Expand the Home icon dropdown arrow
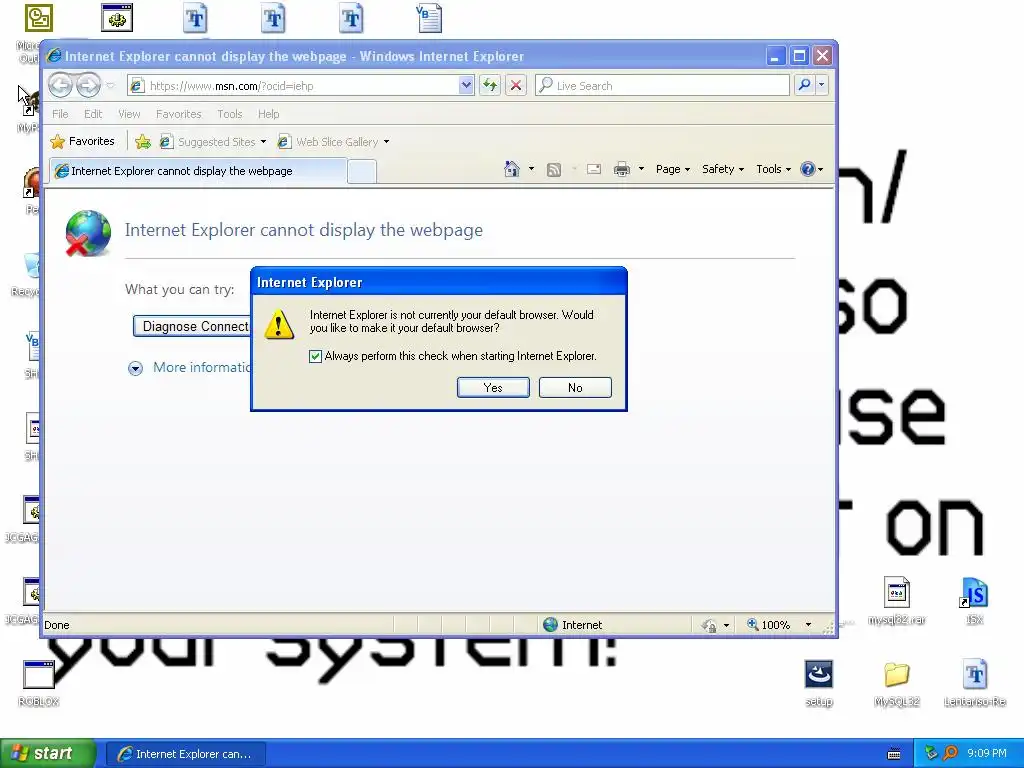Screen dimensions: 1024x768 (531, 169)
